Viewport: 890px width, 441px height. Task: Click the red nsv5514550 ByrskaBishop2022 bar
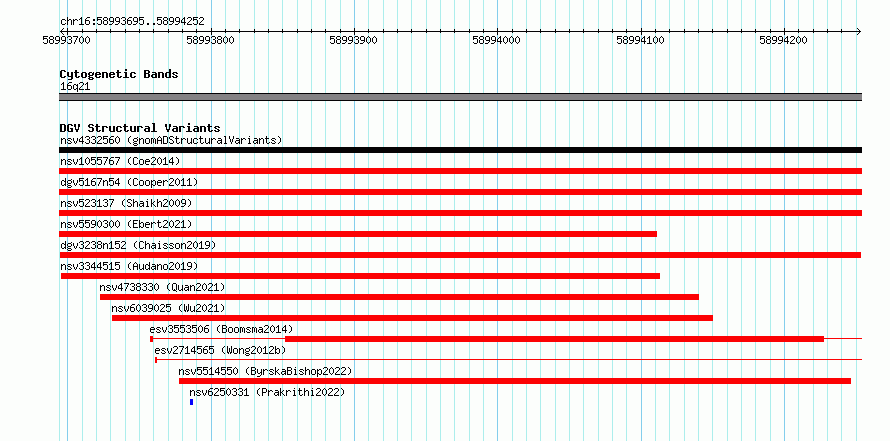[x=515, y=381]
